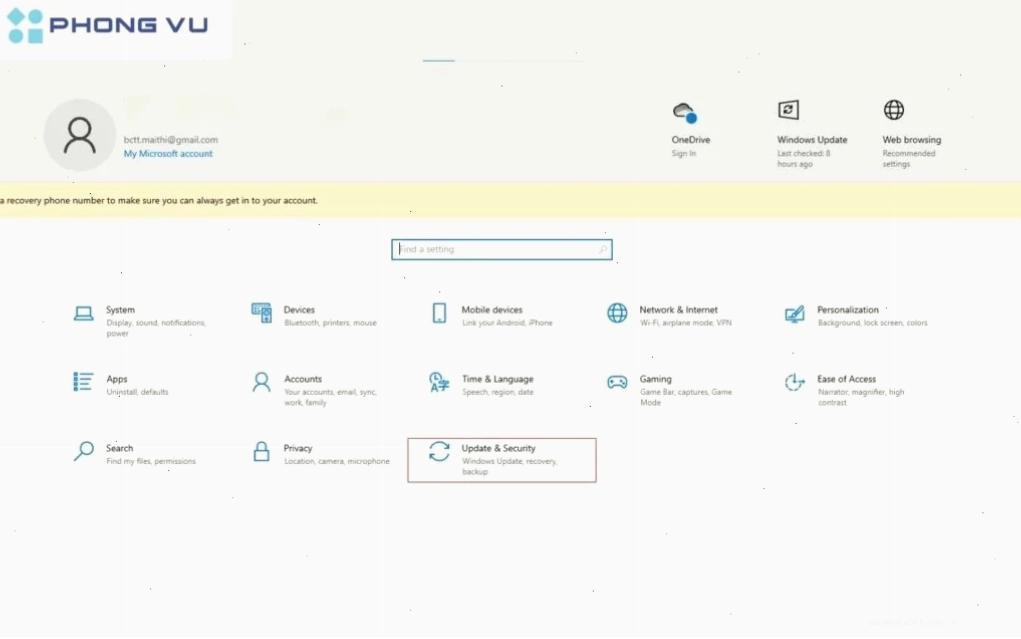Click 'Link your Android, iPhone' description
The width and height of the screenshot is (1021, 639).
pos(507,323)
